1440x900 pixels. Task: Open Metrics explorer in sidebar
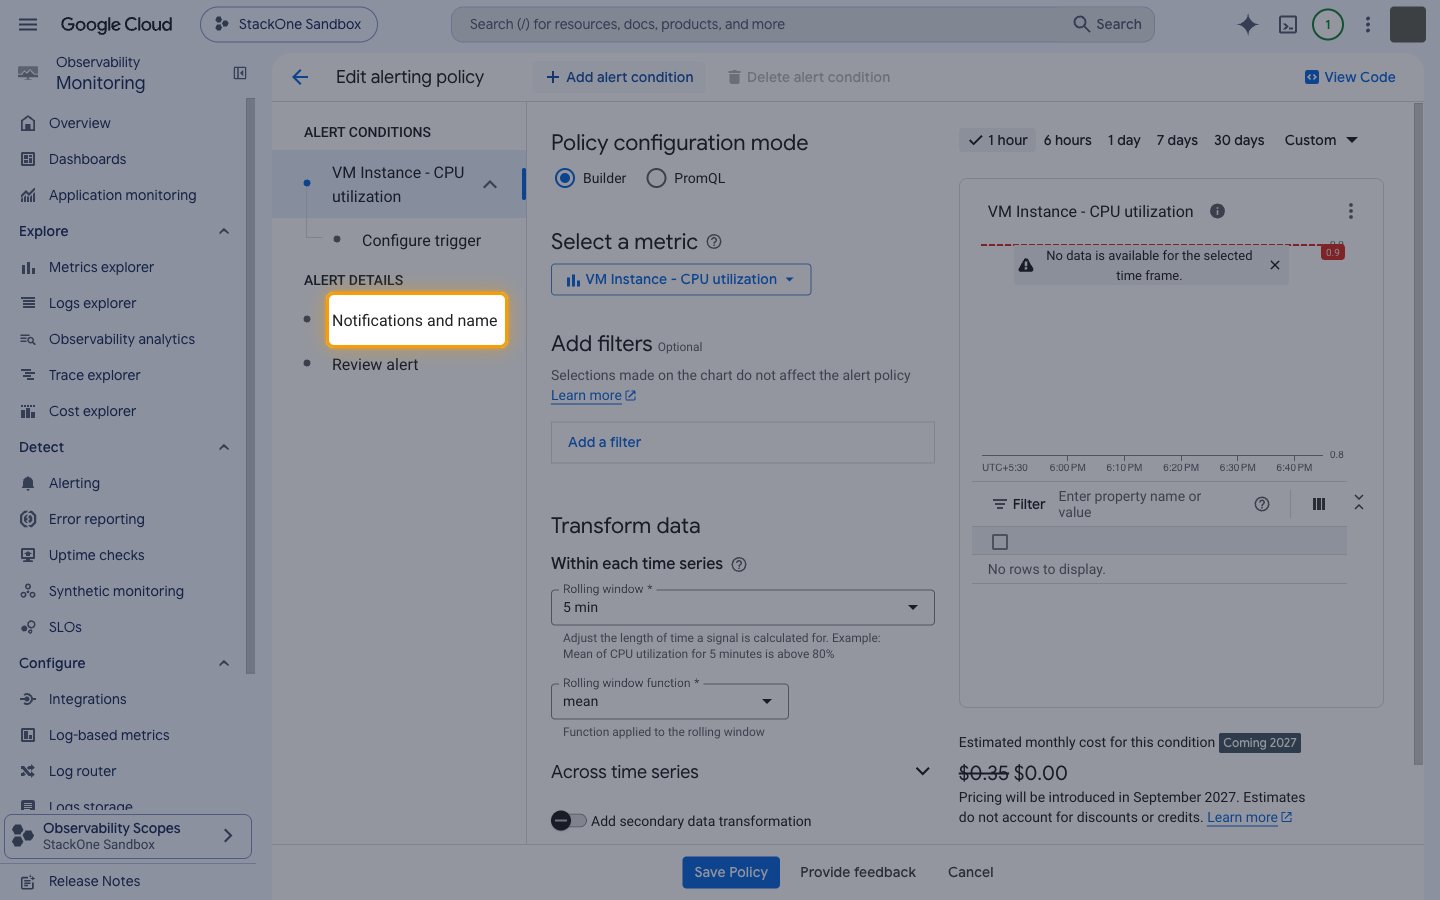[x=101, y=267]
